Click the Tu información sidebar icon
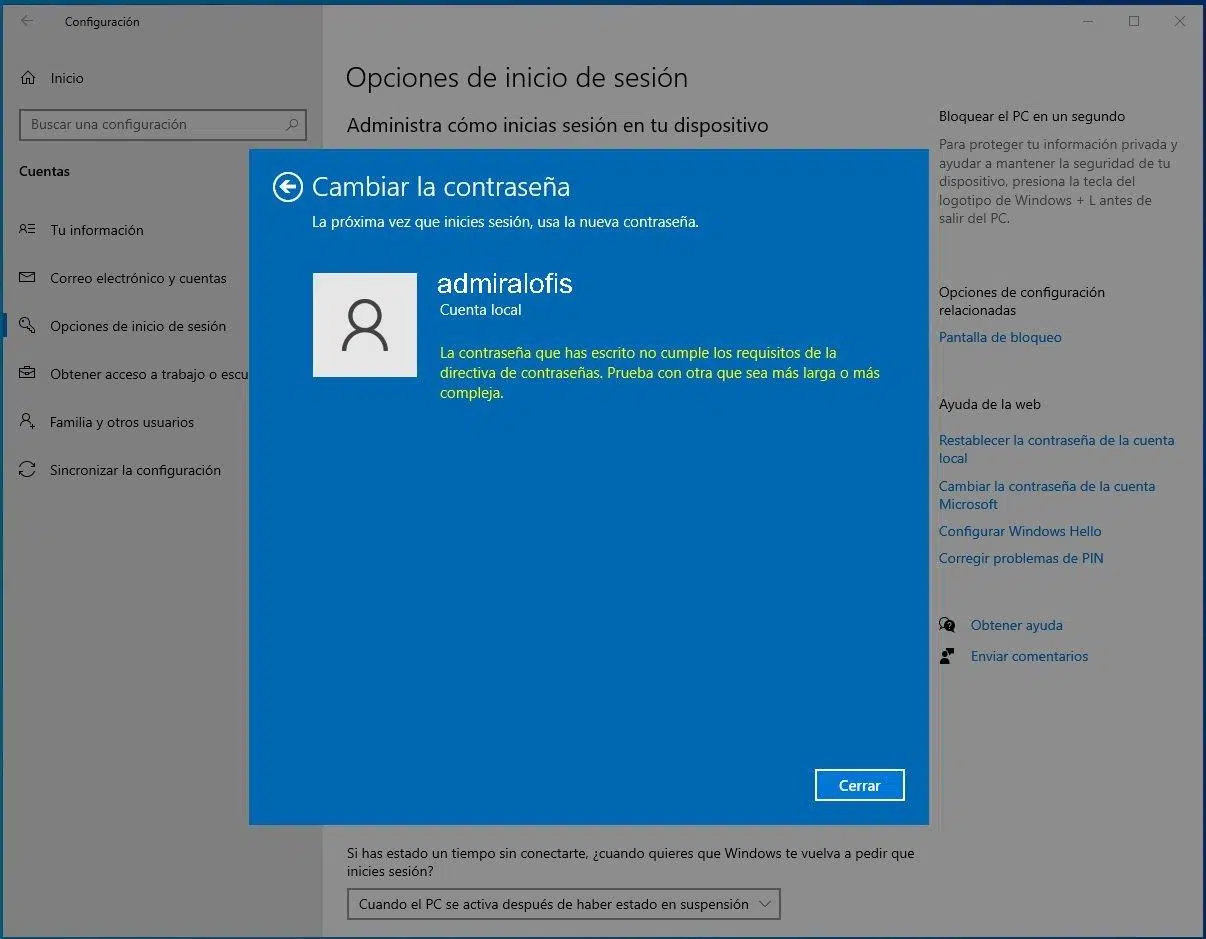 tap(28, 230)
